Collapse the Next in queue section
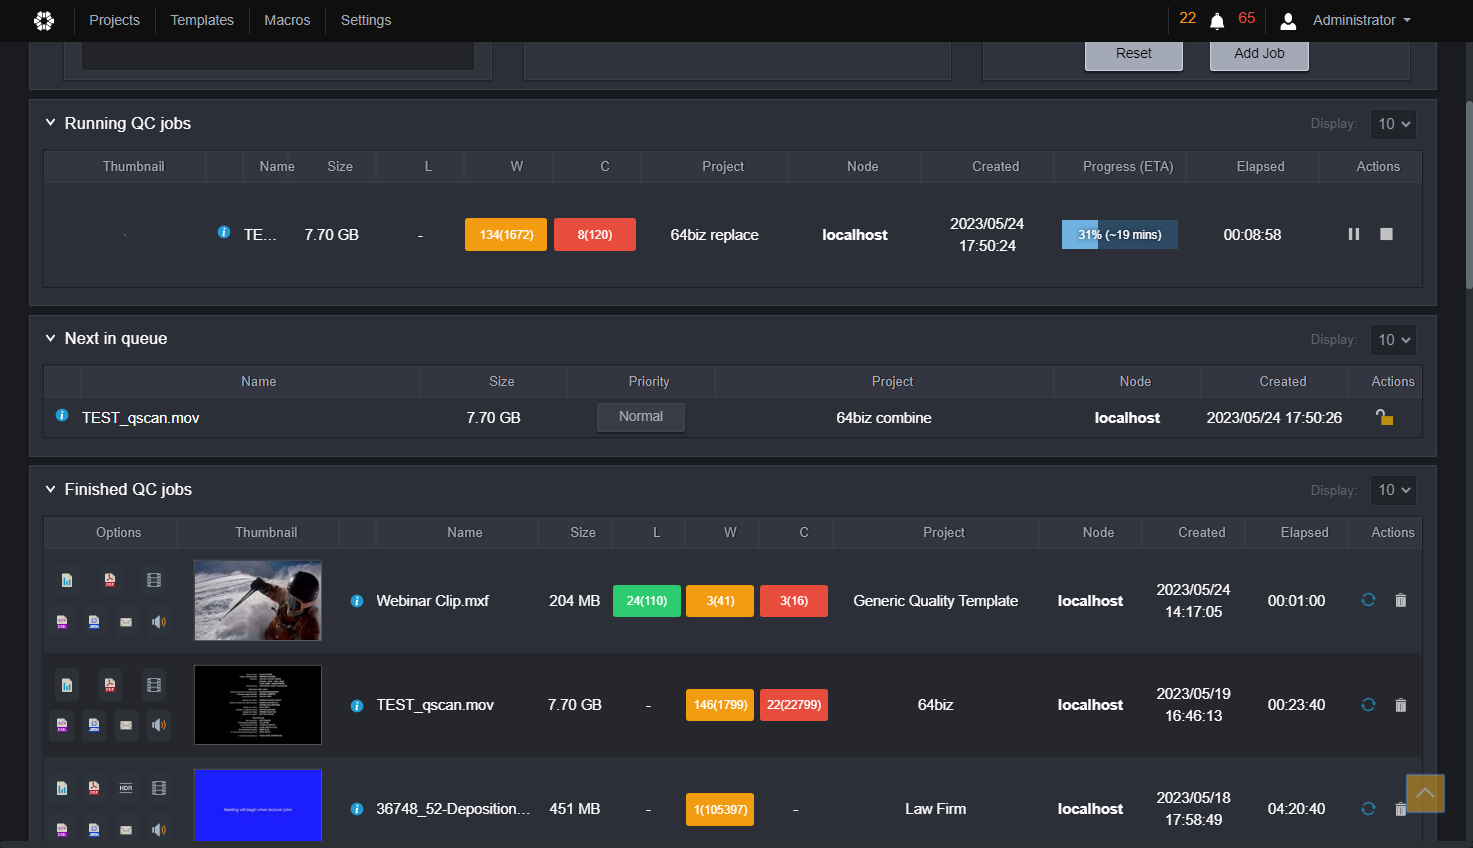Viewport: 1473px width, 848px height. [x=50, y=338]
